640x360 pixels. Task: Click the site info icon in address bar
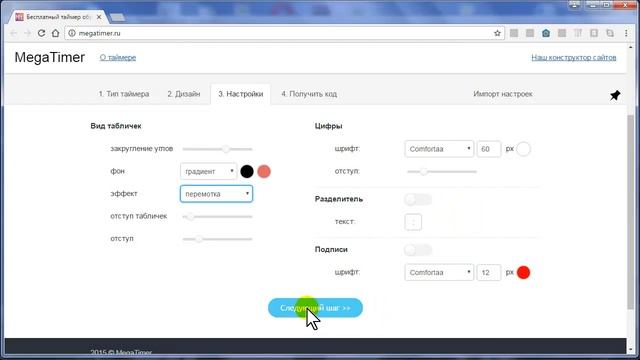pyautogui.click(x=72, y=33)
